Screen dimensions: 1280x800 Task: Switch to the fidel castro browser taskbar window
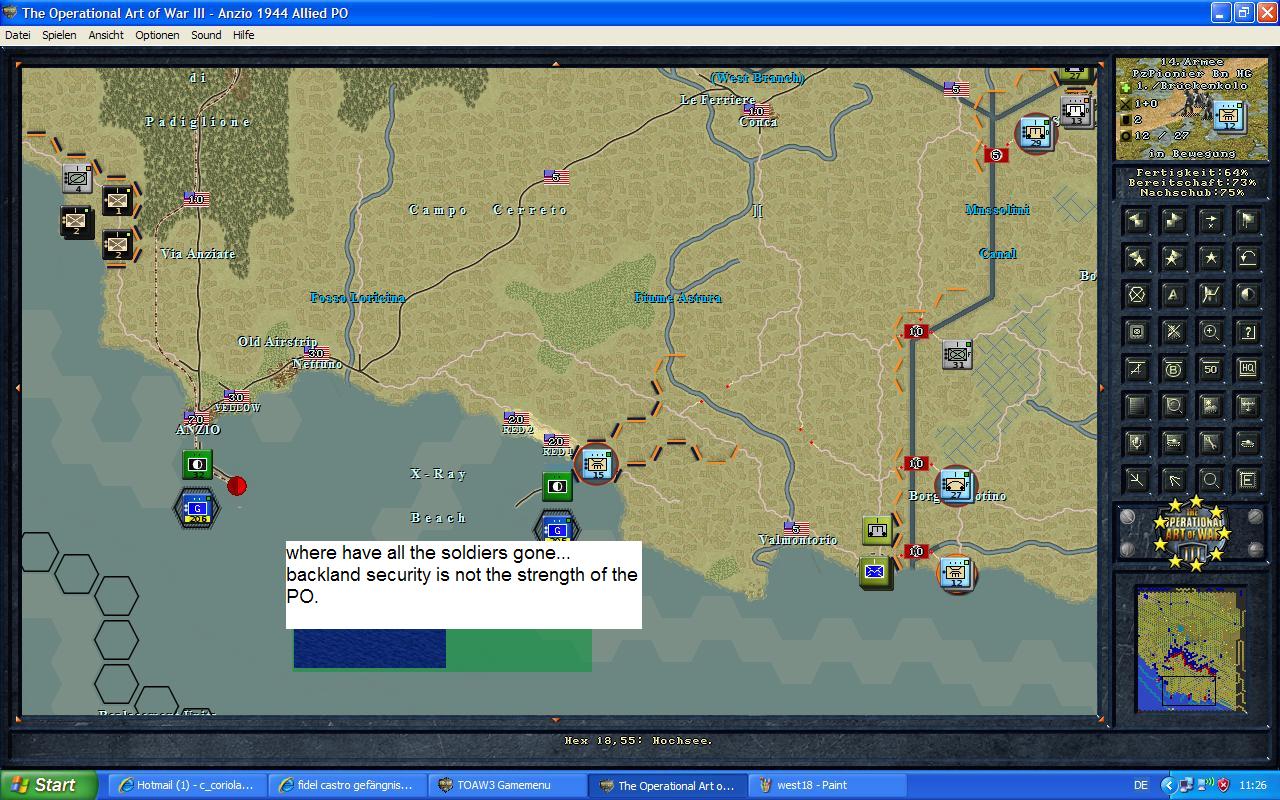(x=346, y=785)
